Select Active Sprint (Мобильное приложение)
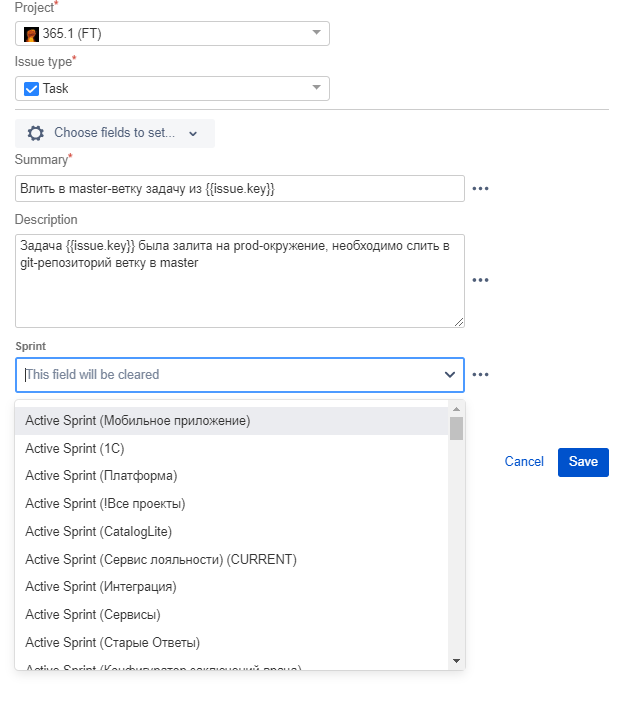This screenshot has width=636, height=726. click(138, 421)
